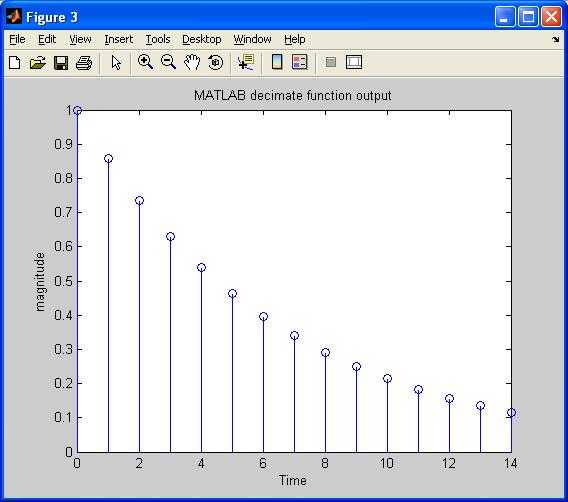Print the figure via the printer icon
Image resolution: width=568 pixels, height=502 pixels.
84,63
